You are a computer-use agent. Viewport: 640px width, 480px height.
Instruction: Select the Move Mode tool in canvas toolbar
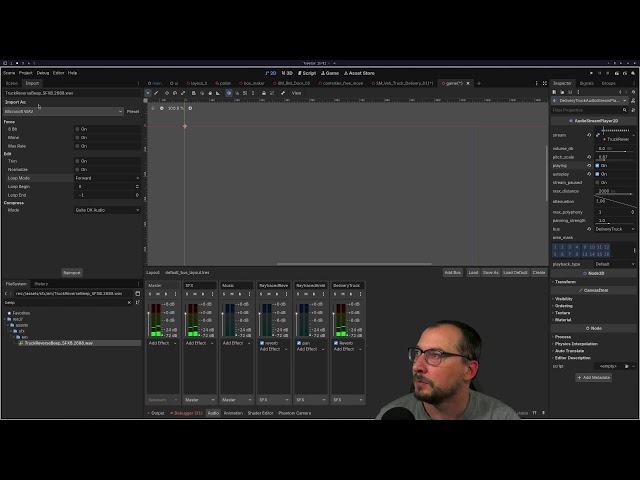pos(167,93)
